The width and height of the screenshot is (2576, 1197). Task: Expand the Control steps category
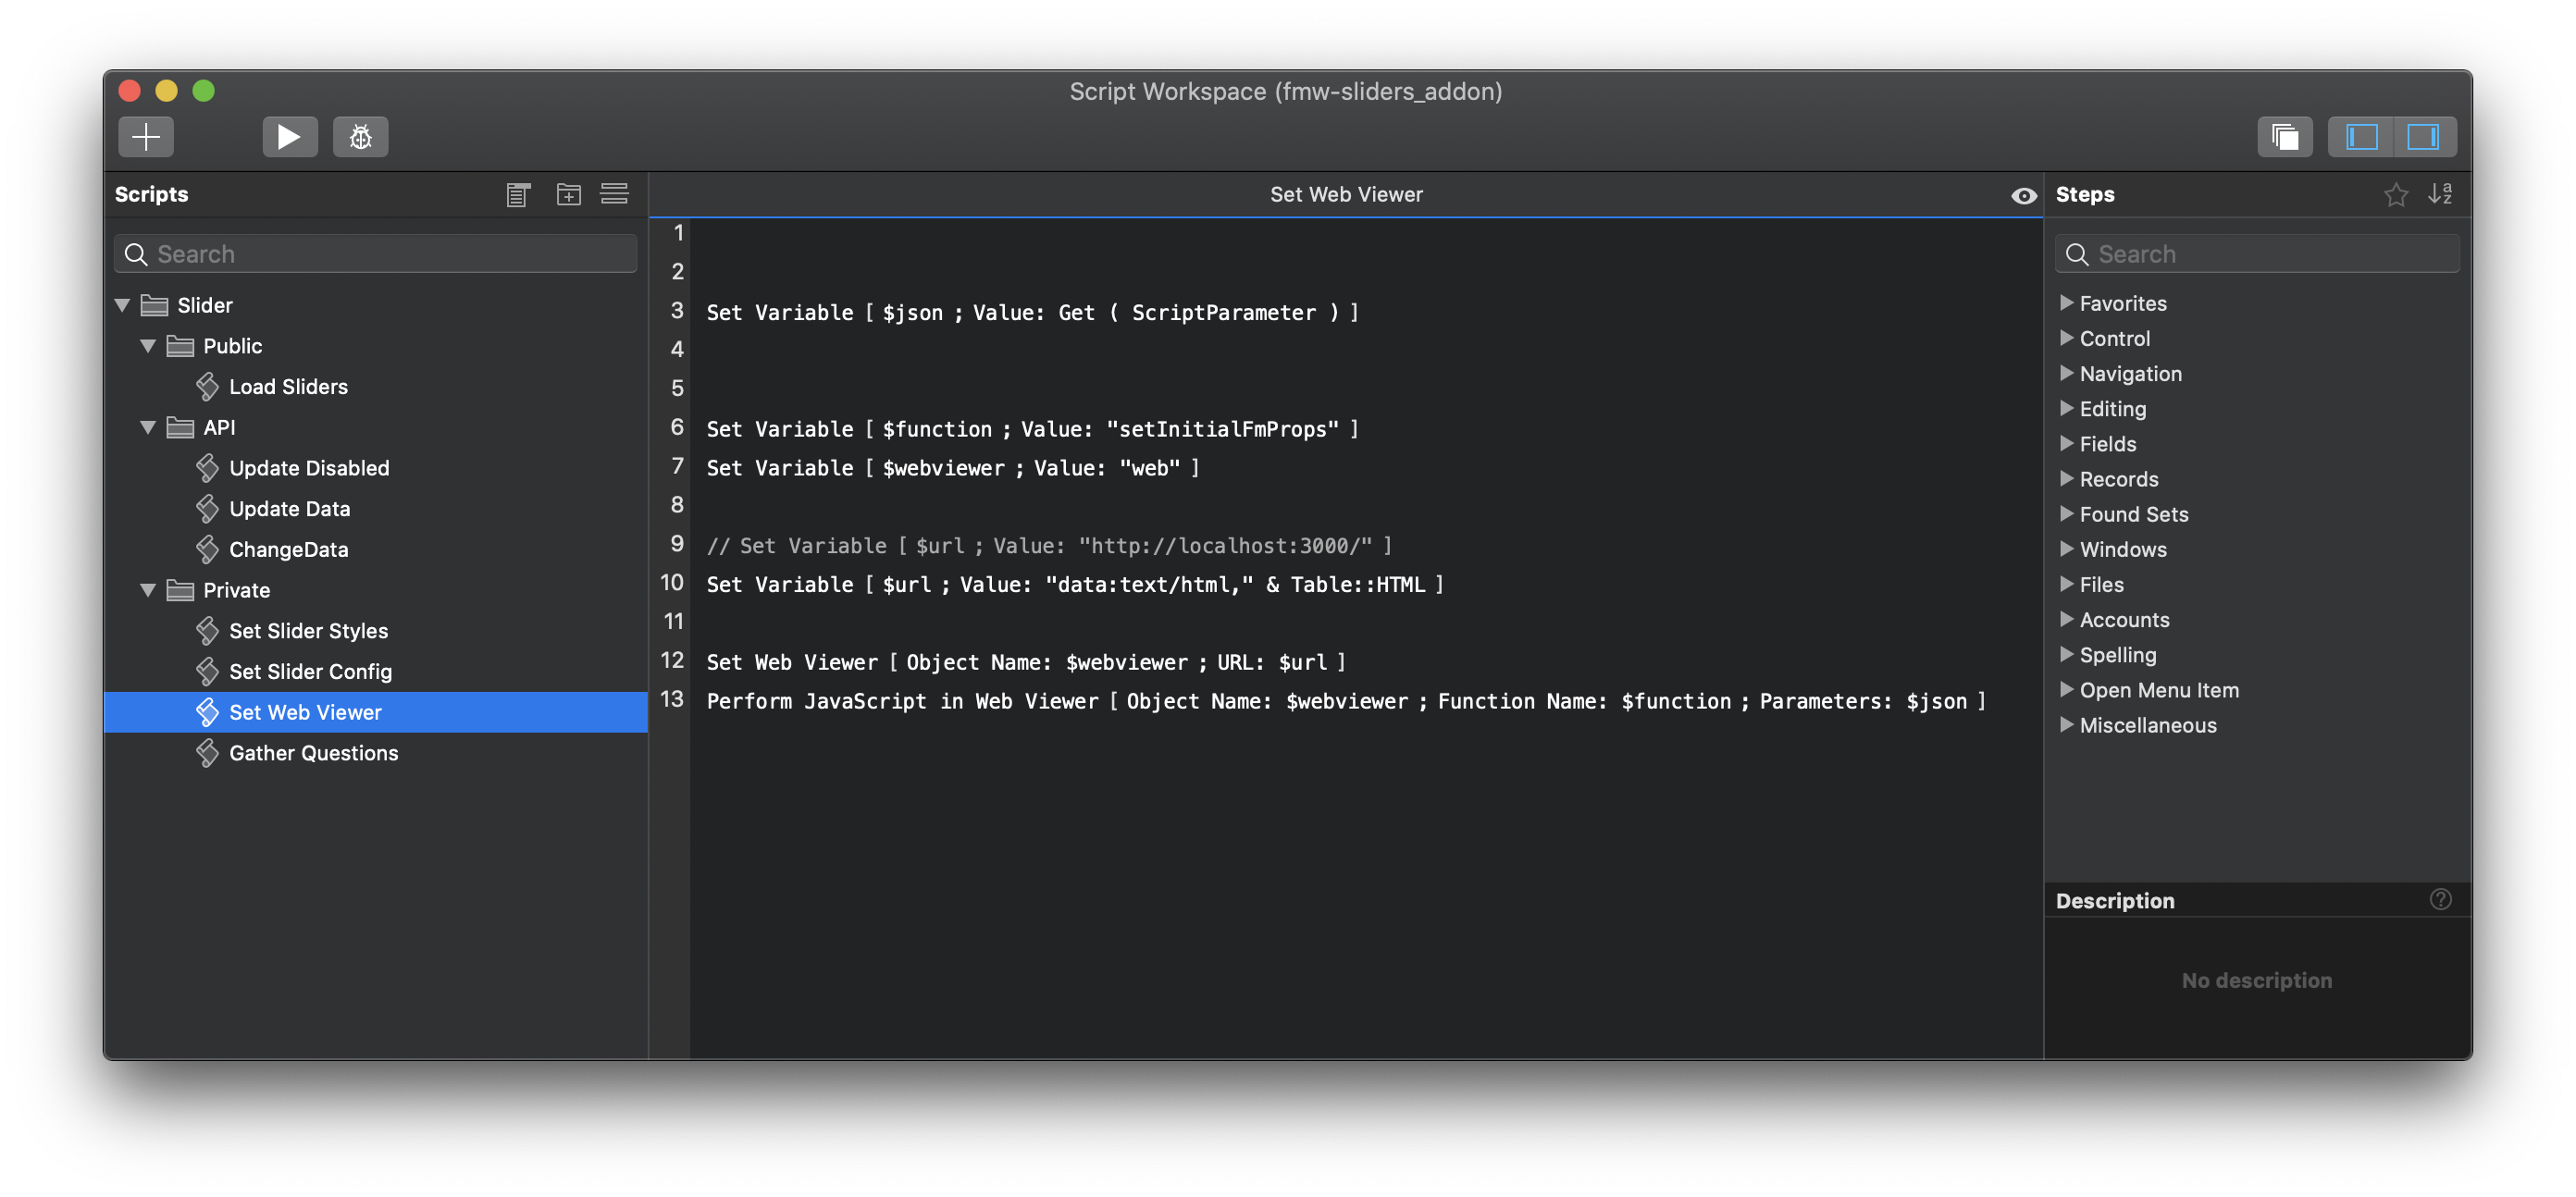[2066, 338]
